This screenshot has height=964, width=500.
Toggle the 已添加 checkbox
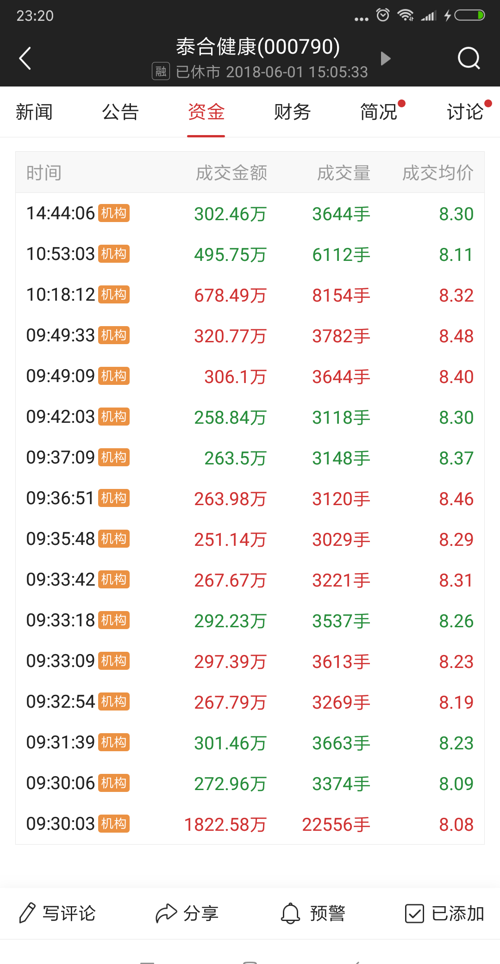(x=415, y=914)
